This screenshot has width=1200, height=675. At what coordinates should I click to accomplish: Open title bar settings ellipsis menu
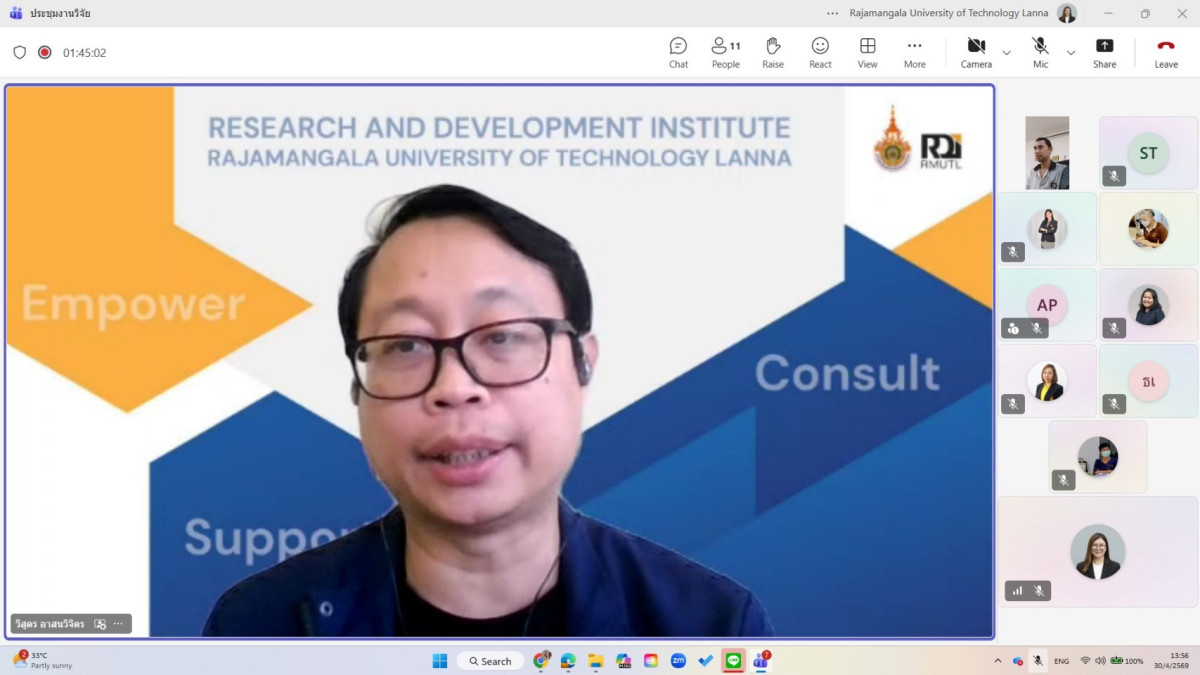[x=832, y=13]
